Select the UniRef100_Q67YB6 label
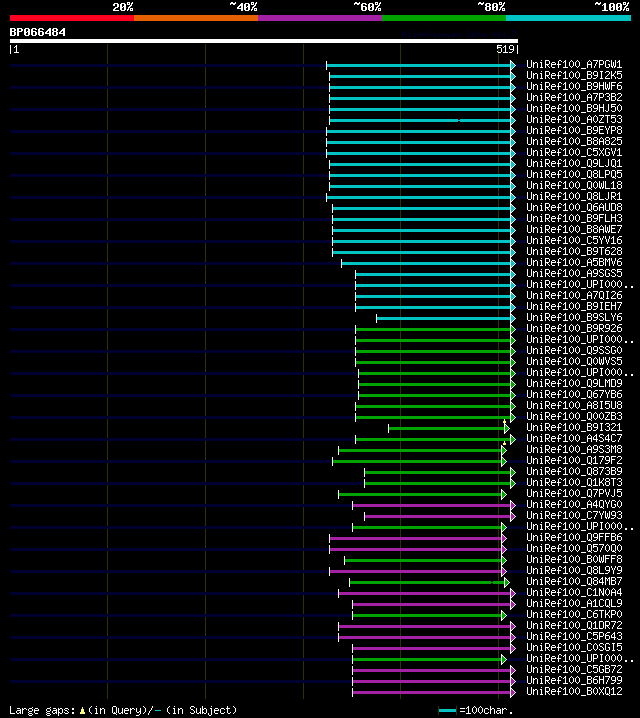Screen dimensions: 640x718 click(574, 394)
